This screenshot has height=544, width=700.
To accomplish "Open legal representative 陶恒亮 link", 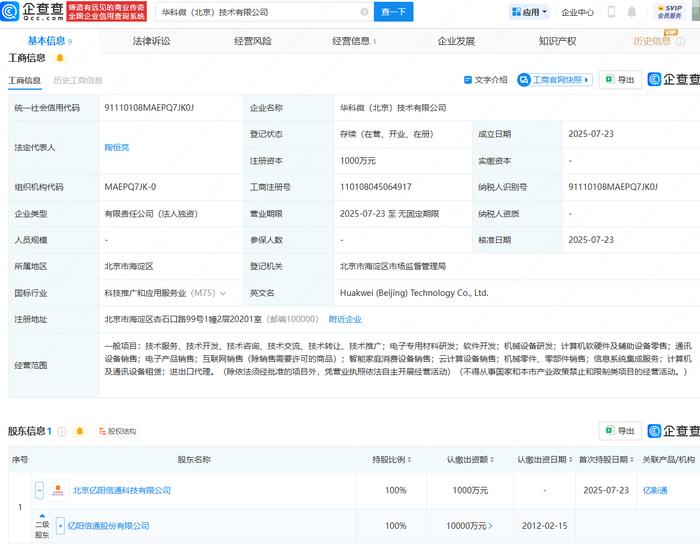I will 117,147.
